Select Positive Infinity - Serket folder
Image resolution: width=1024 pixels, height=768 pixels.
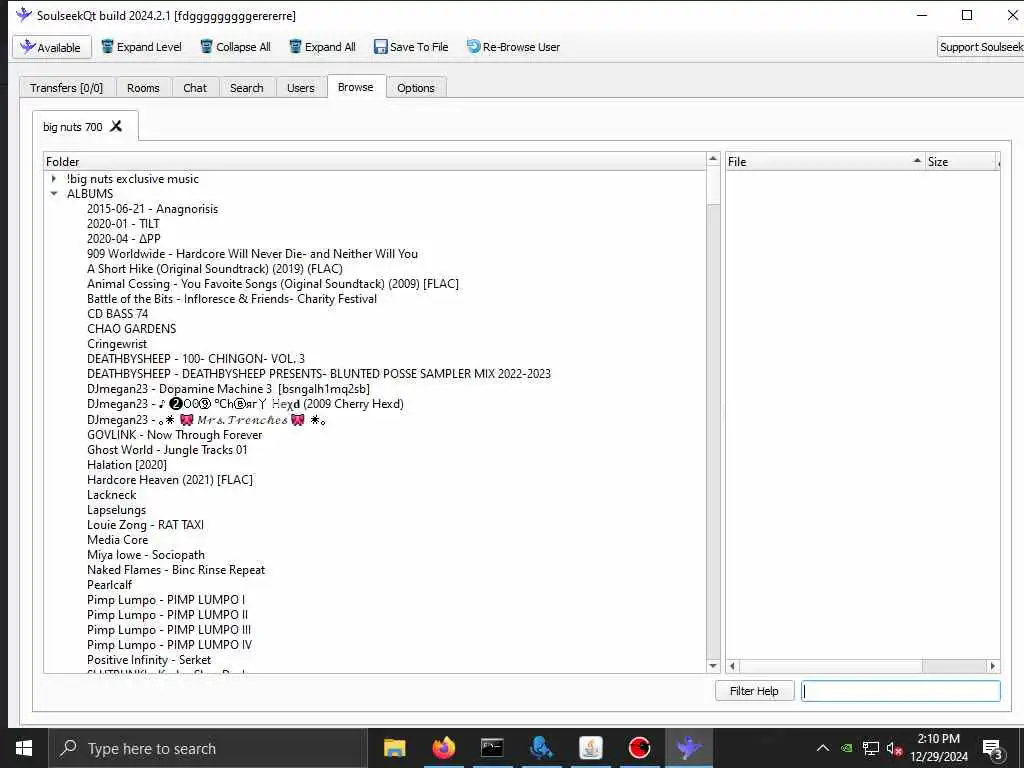(150, 660)
